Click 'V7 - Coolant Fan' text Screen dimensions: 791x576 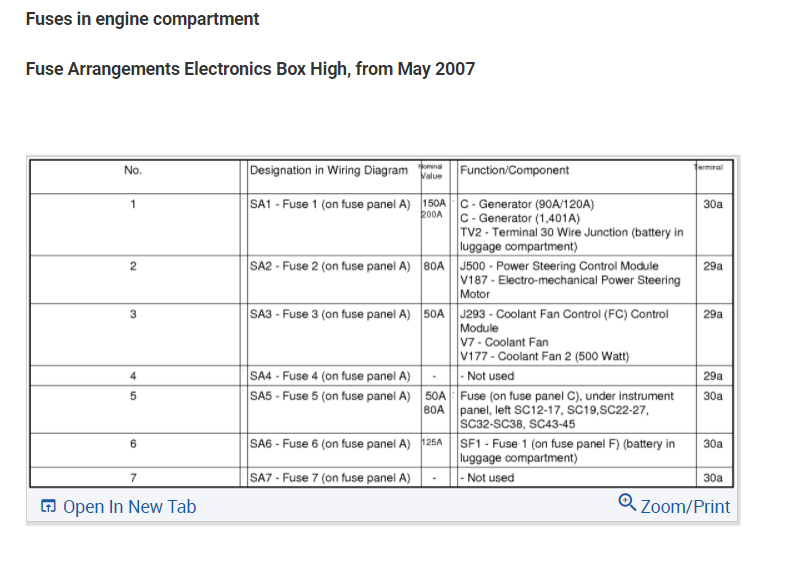pos(504,342)
